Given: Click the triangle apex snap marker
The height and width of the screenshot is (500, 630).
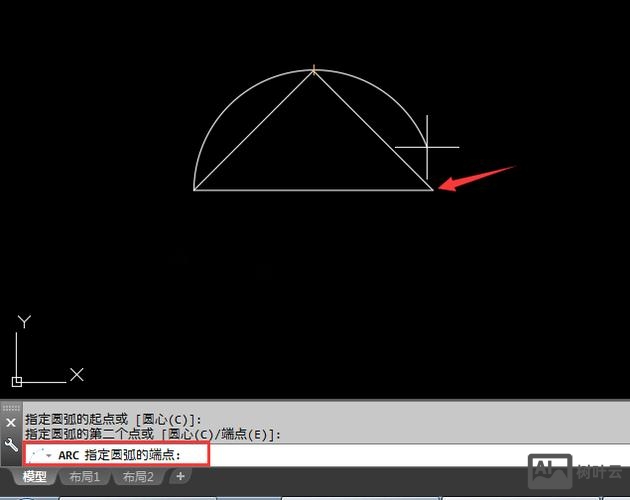Looking at the screenshot, I should (314, 71).
